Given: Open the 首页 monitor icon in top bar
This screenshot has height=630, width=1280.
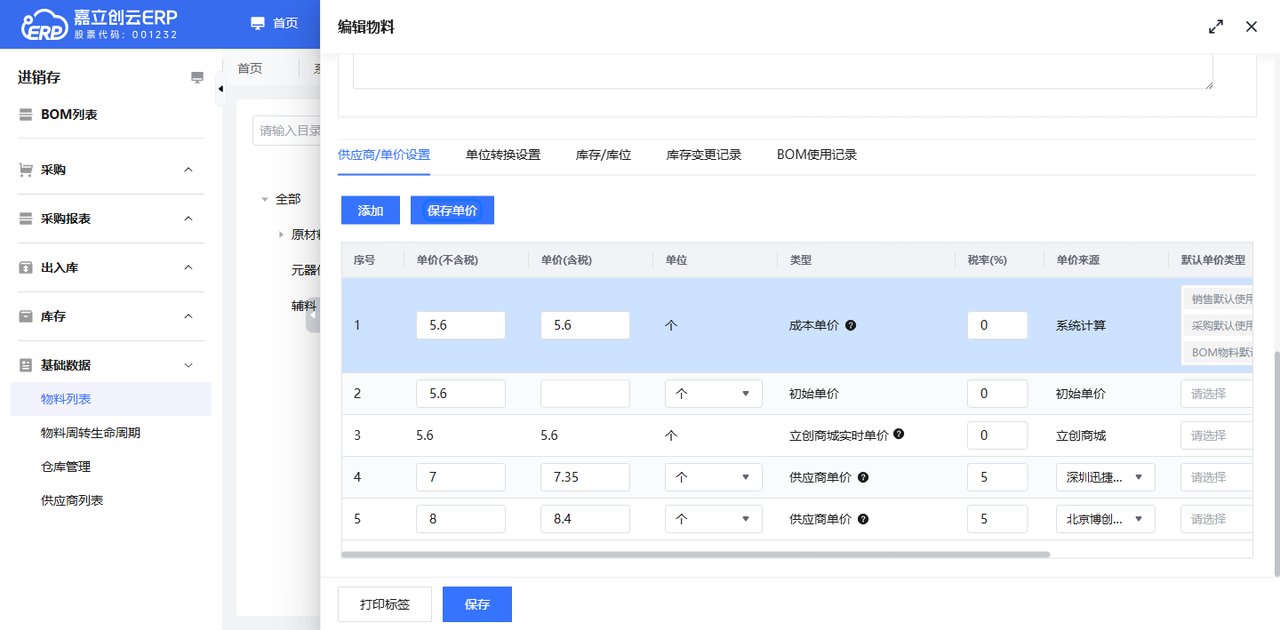Looking at the screenshot, I should (258, 23).
